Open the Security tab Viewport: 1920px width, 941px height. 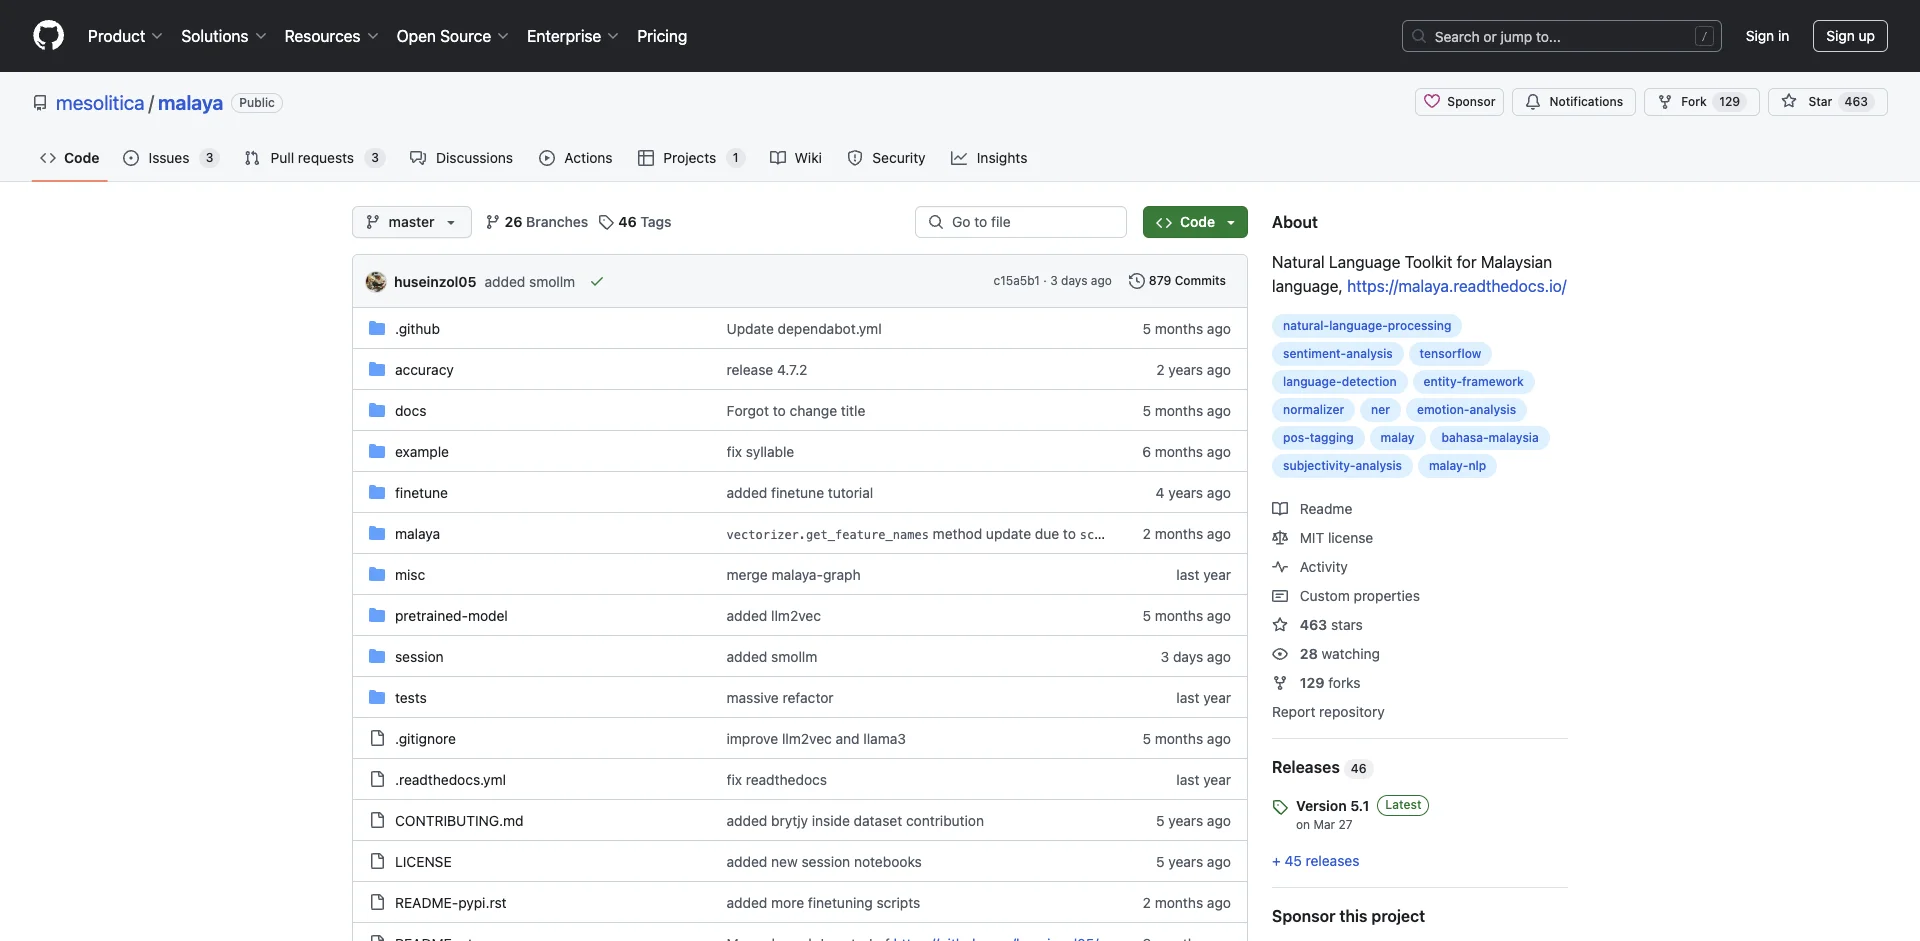coord(886,158)
